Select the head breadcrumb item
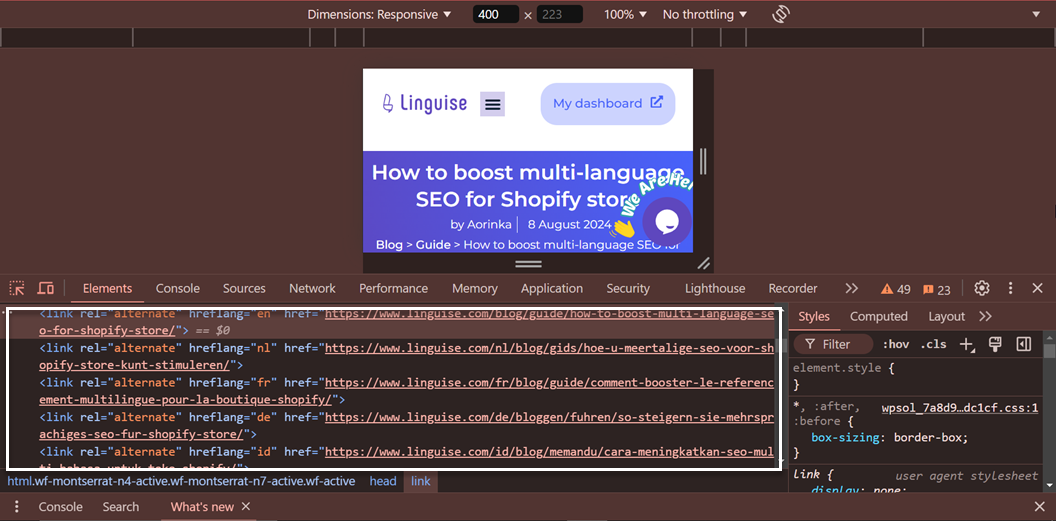Viewport: 1056px width, 521px height. 383,481
